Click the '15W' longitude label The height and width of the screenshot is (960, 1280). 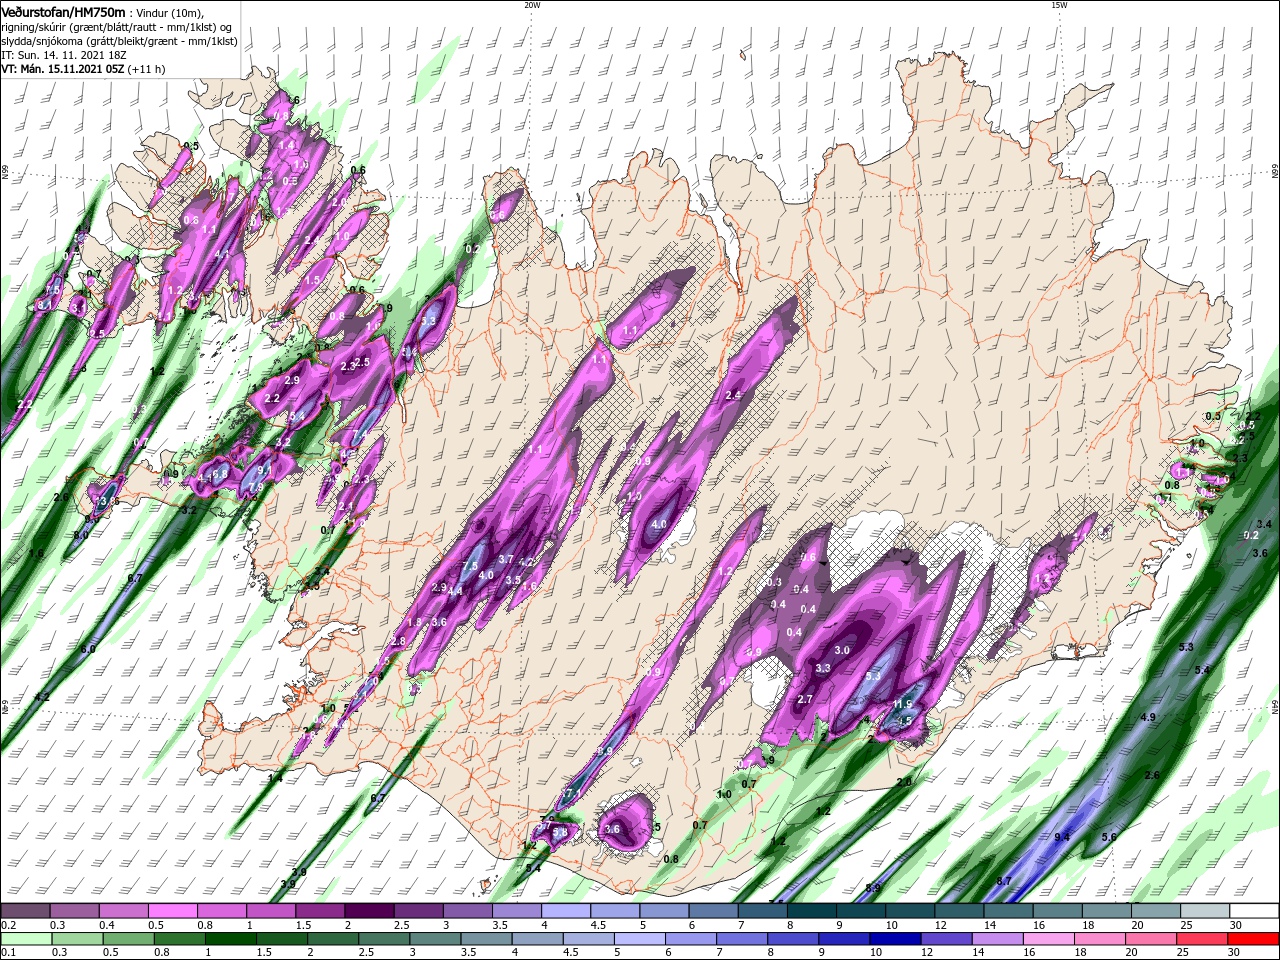point(1059,5)
